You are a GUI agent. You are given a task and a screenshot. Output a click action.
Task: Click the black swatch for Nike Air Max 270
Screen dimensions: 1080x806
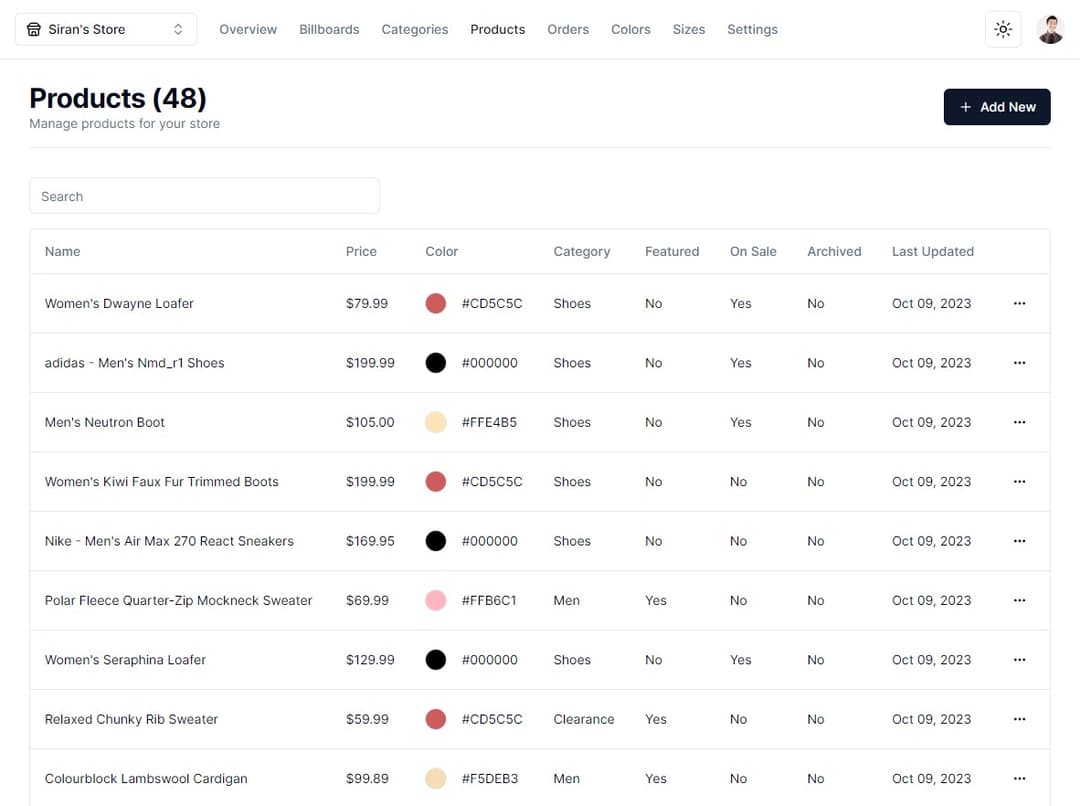tap(435, 541)
